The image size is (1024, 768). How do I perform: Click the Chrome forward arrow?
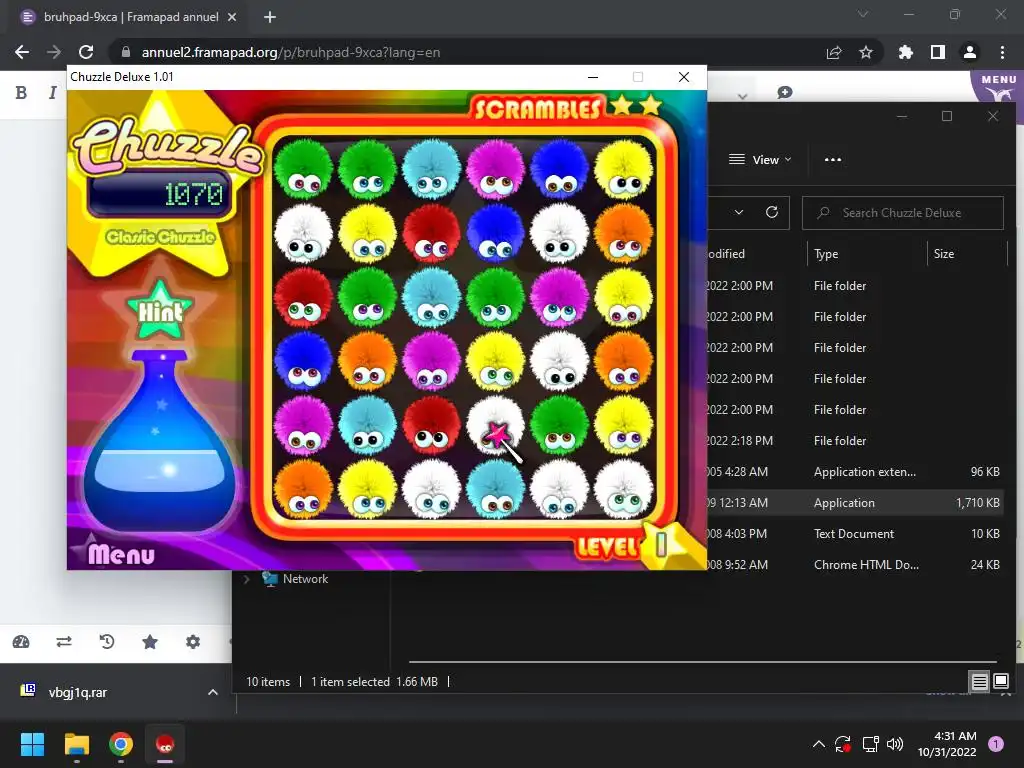54,52
